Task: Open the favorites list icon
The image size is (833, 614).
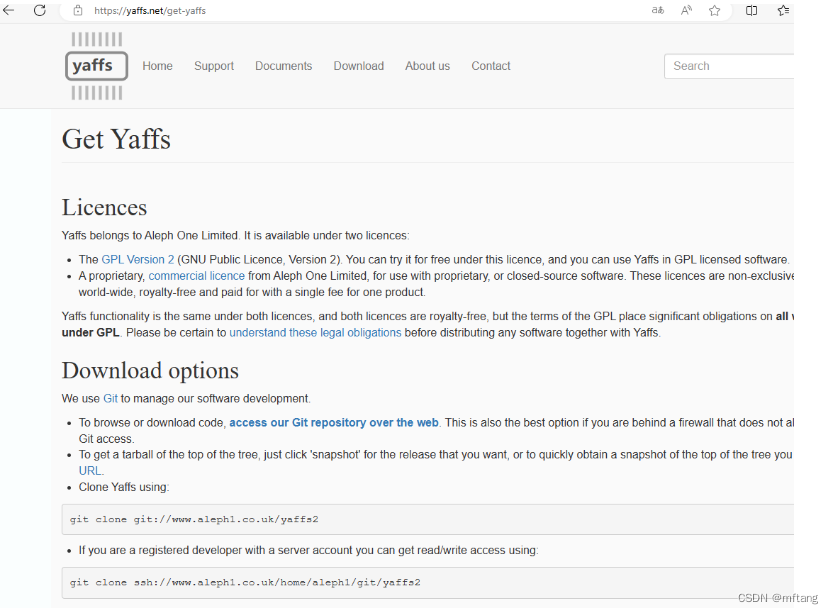Action: pos(783,10)
